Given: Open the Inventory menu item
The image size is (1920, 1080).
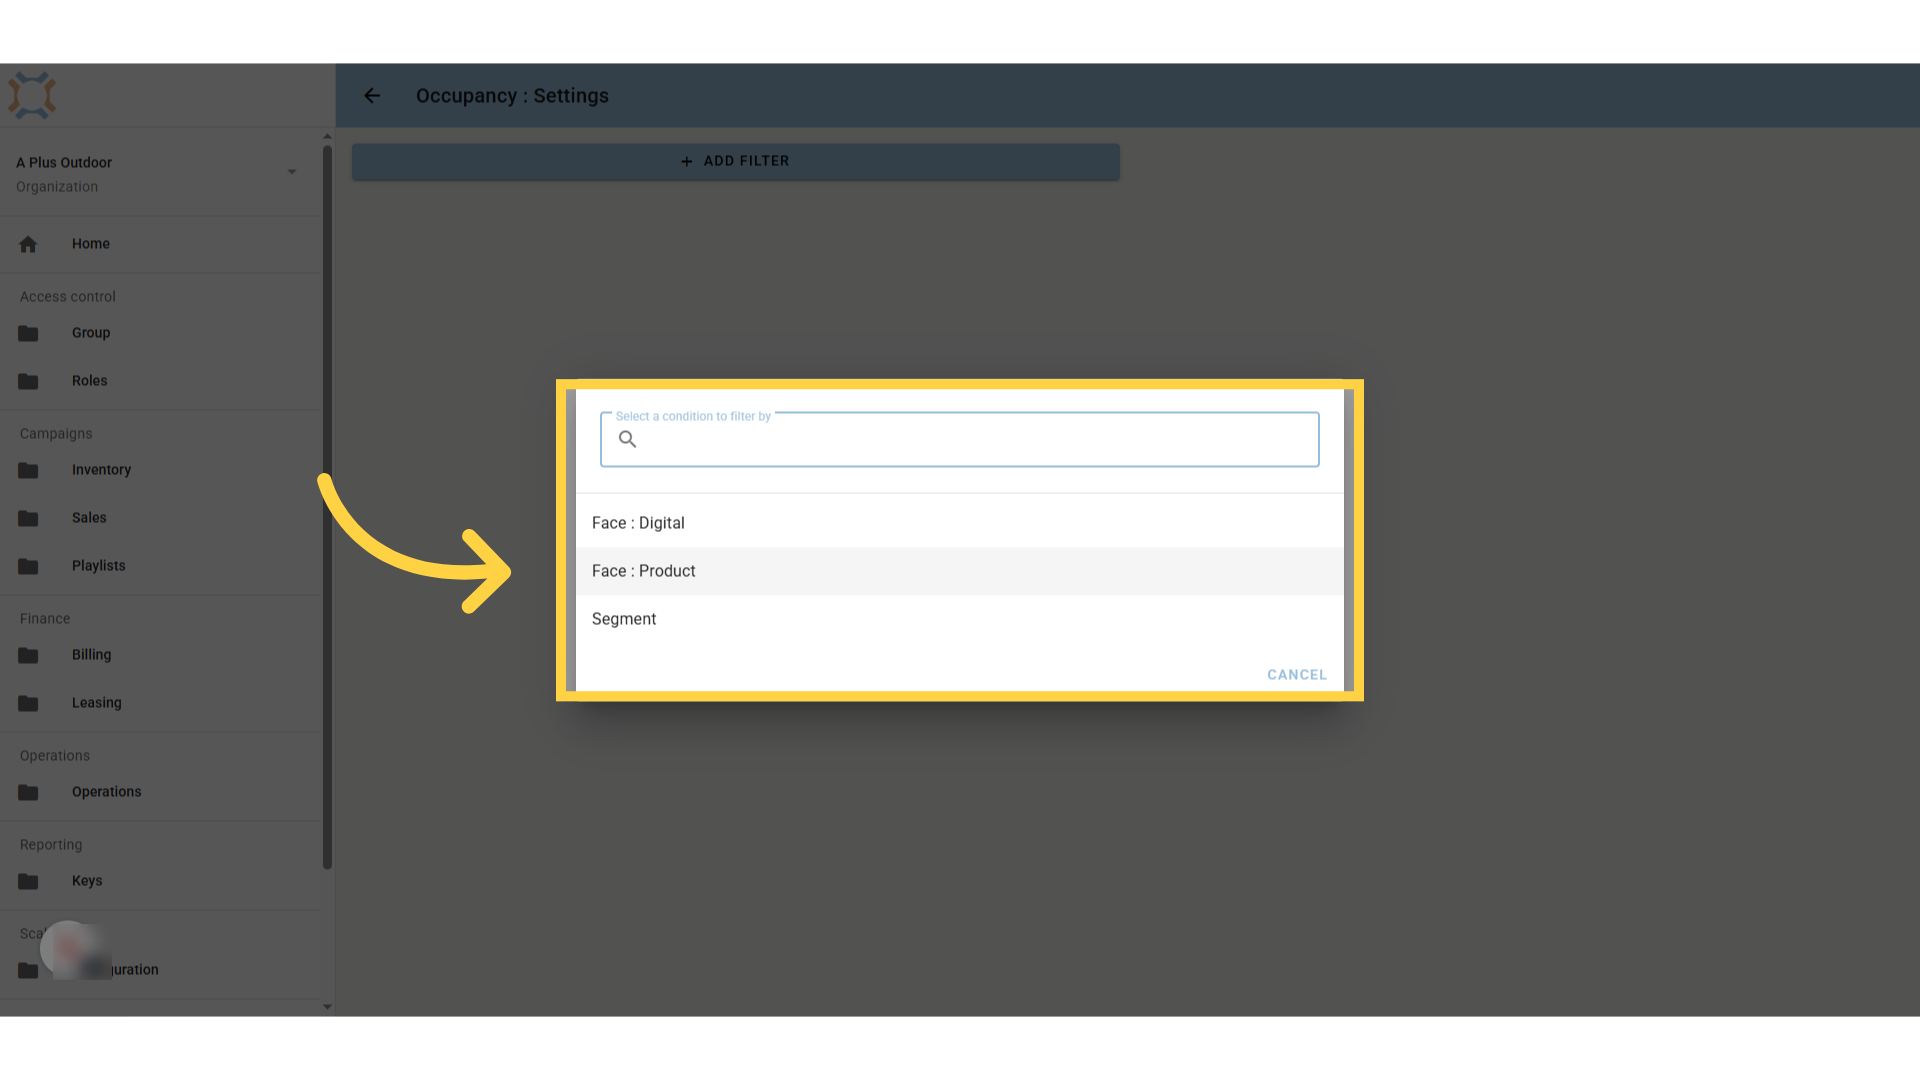Looking at the screenshot, I should point(160,470).
